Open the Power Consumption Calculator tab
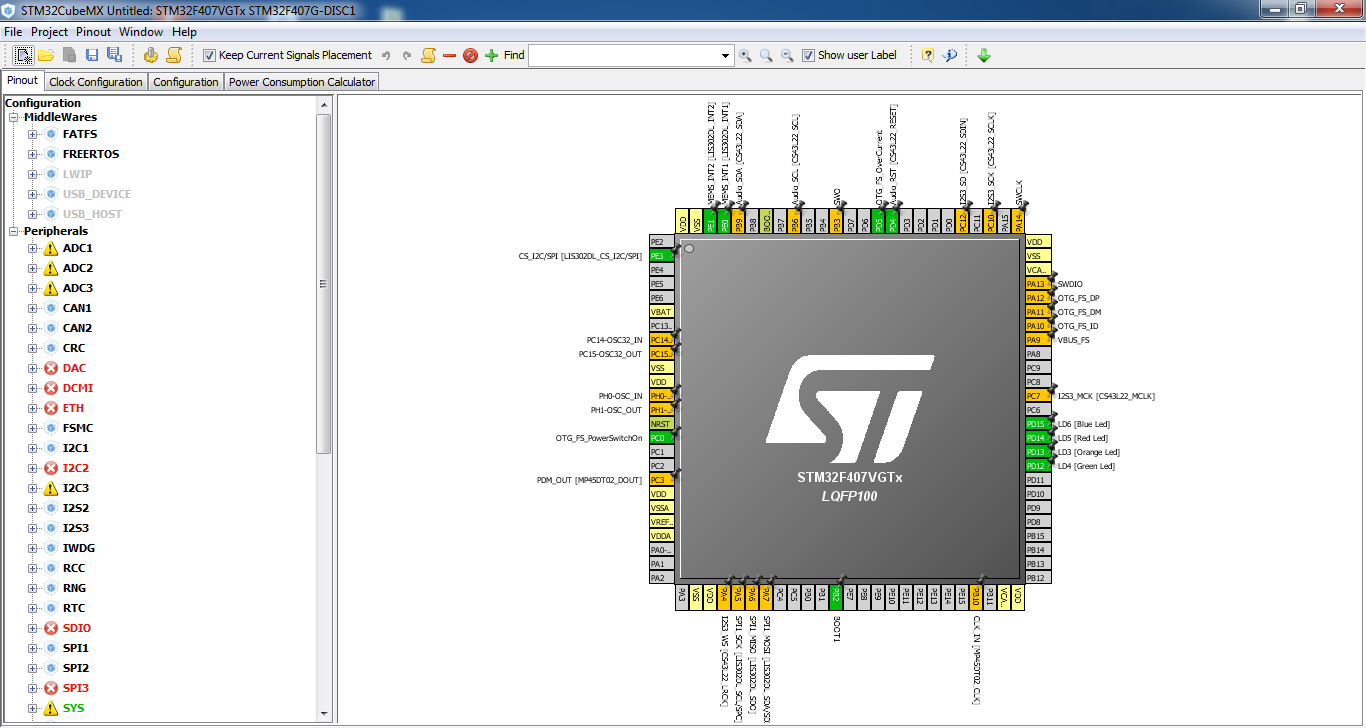The width and height of the screenshot is (1366, 728). [300, 81]
